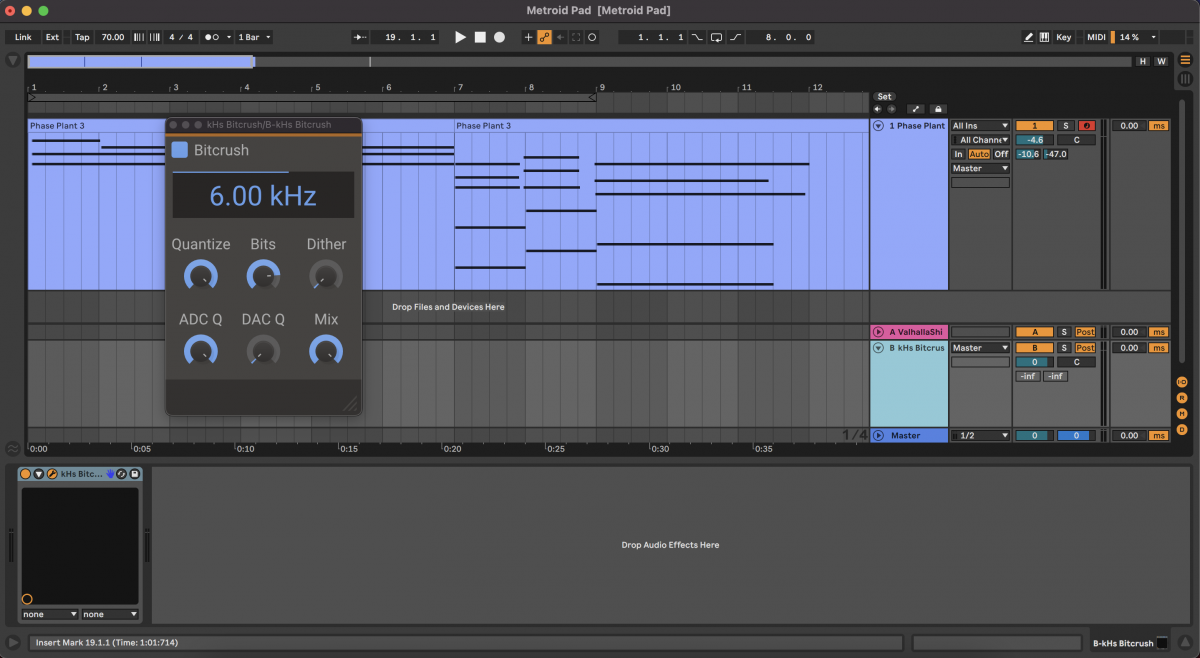Click the Previous Locator arrow
Image resolution: width=1200 pixels, height=658 pixels.
click(878, 109)
